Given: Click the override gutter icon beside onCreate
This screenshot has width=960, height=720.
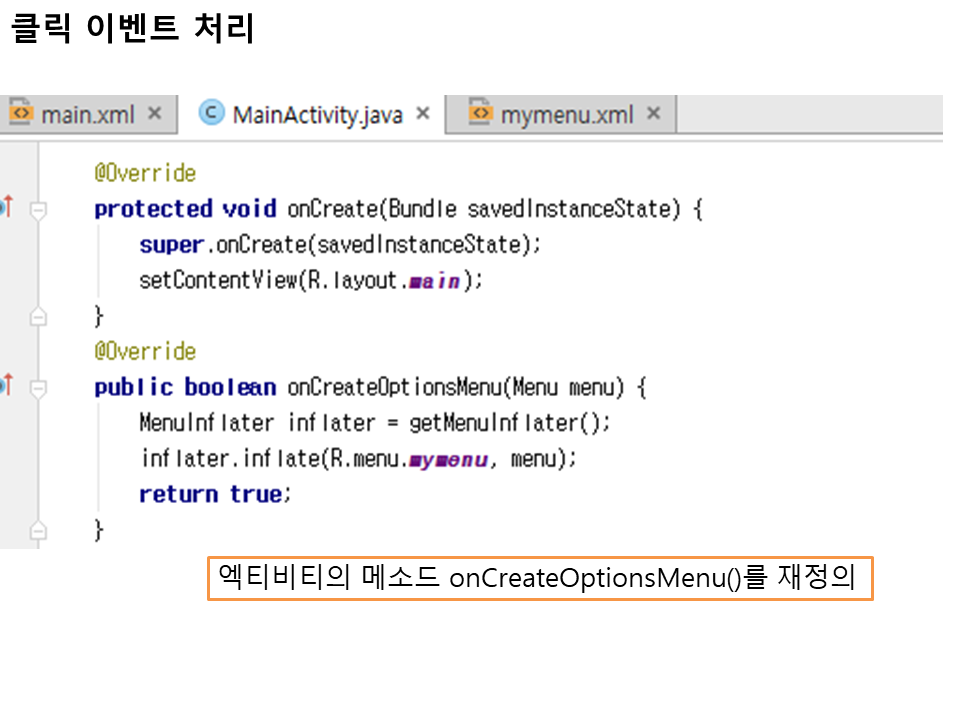Looking at the screenshot, I should (x=6, y=207).
